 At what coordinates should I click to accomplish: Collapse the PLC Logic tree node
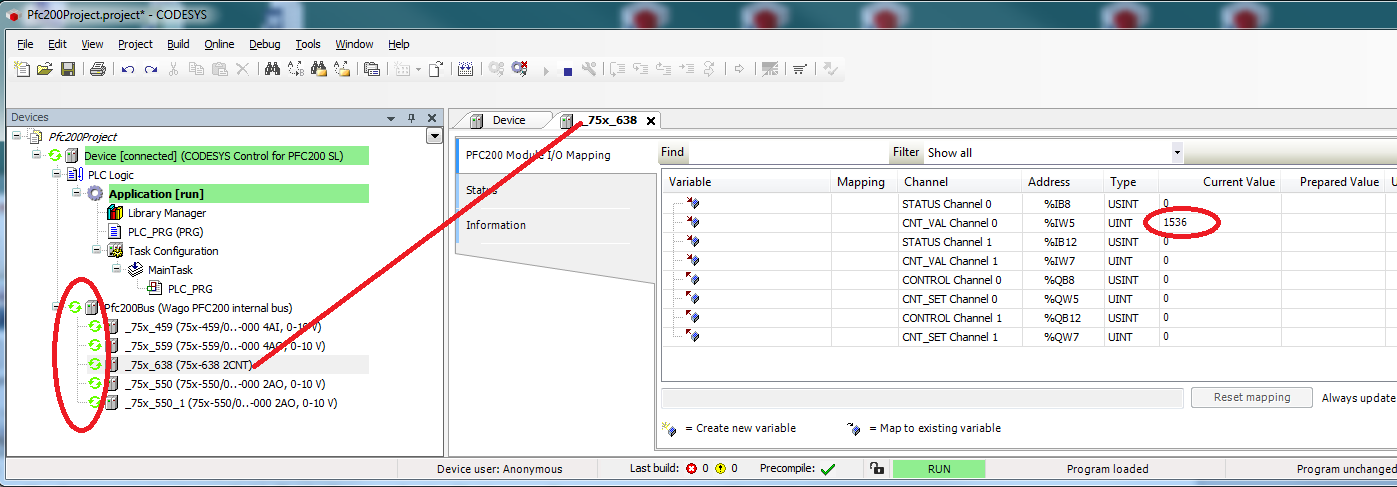coord(57,175)
